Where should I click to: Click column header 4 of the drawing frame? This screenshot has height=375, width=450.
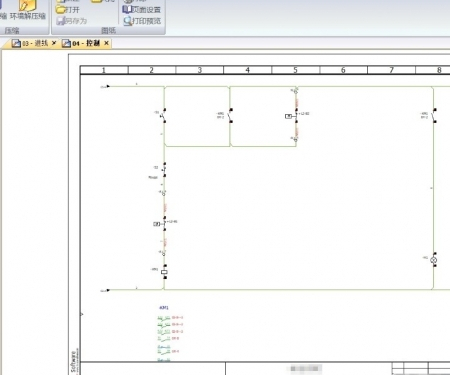(x=247, y=70)
